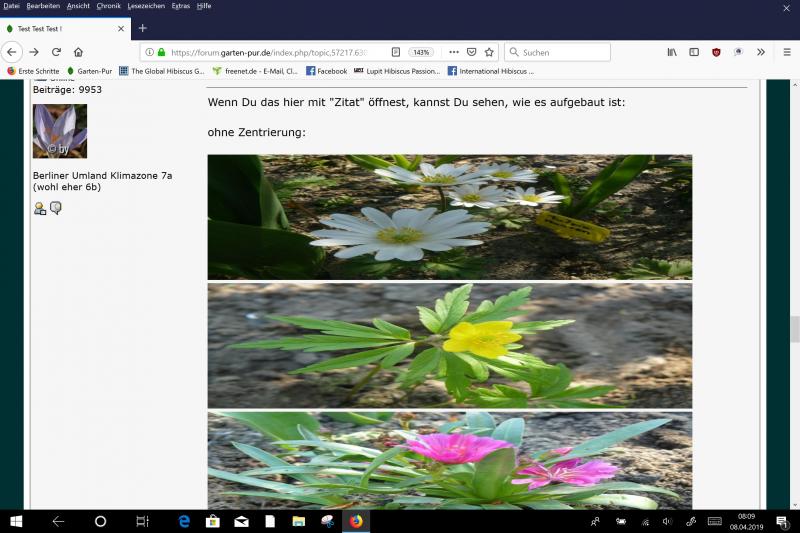Click the Suchen search field

[562, 52]
